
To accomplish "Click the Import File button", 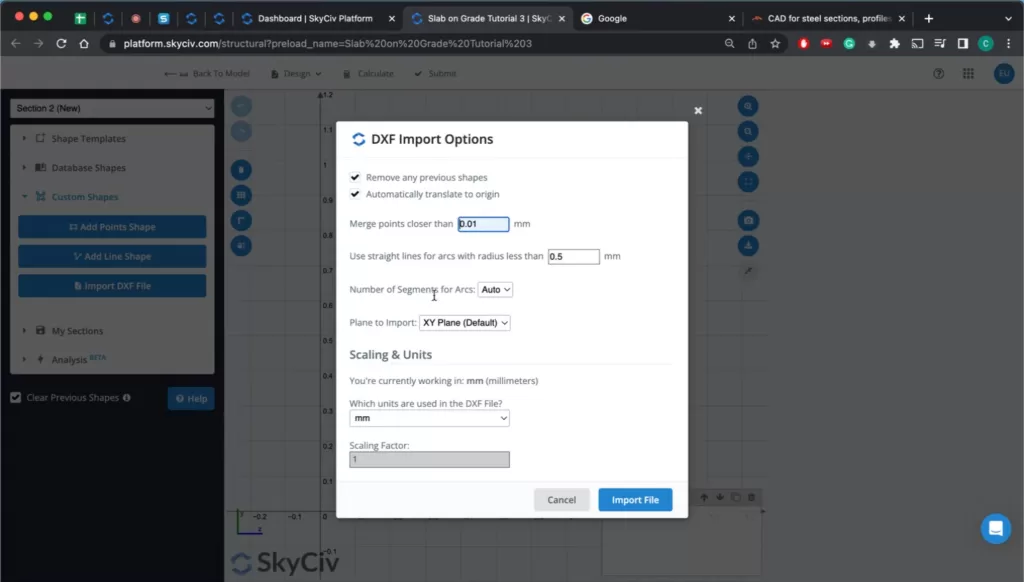I will click(635, 500).
